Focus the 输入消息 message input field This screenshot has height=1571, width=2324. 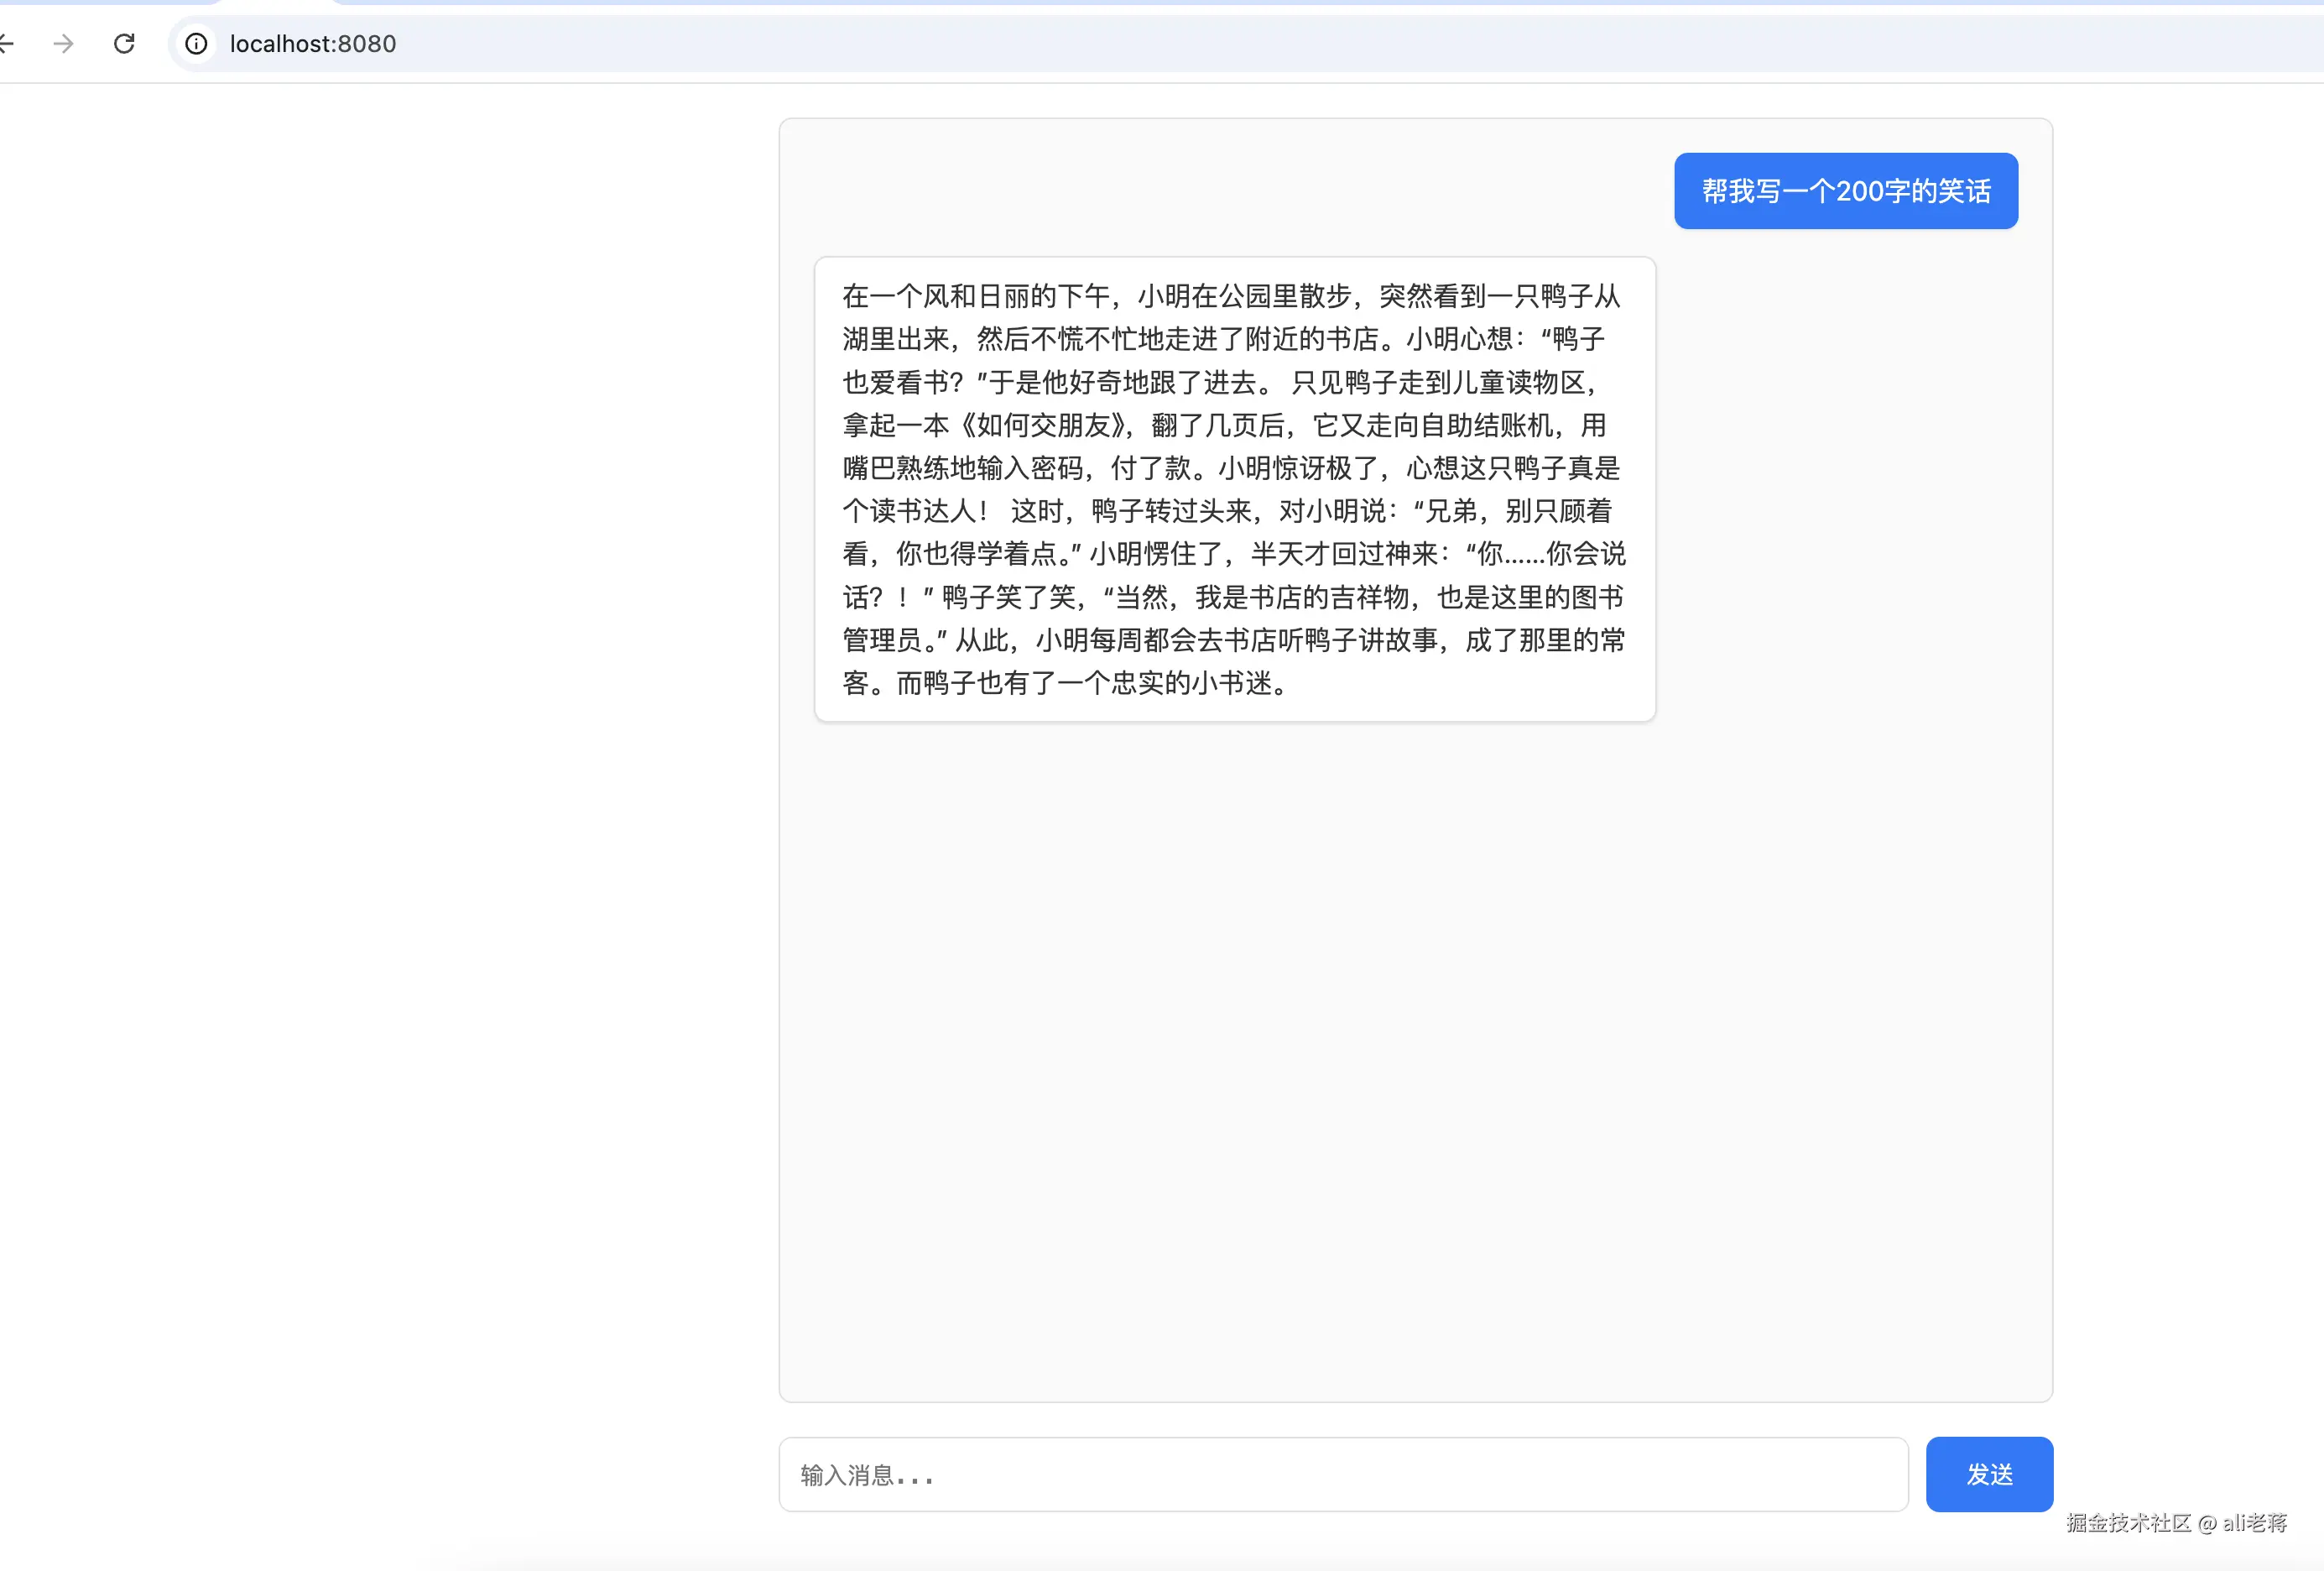pyautogui.click(x=1342, y=1474)
